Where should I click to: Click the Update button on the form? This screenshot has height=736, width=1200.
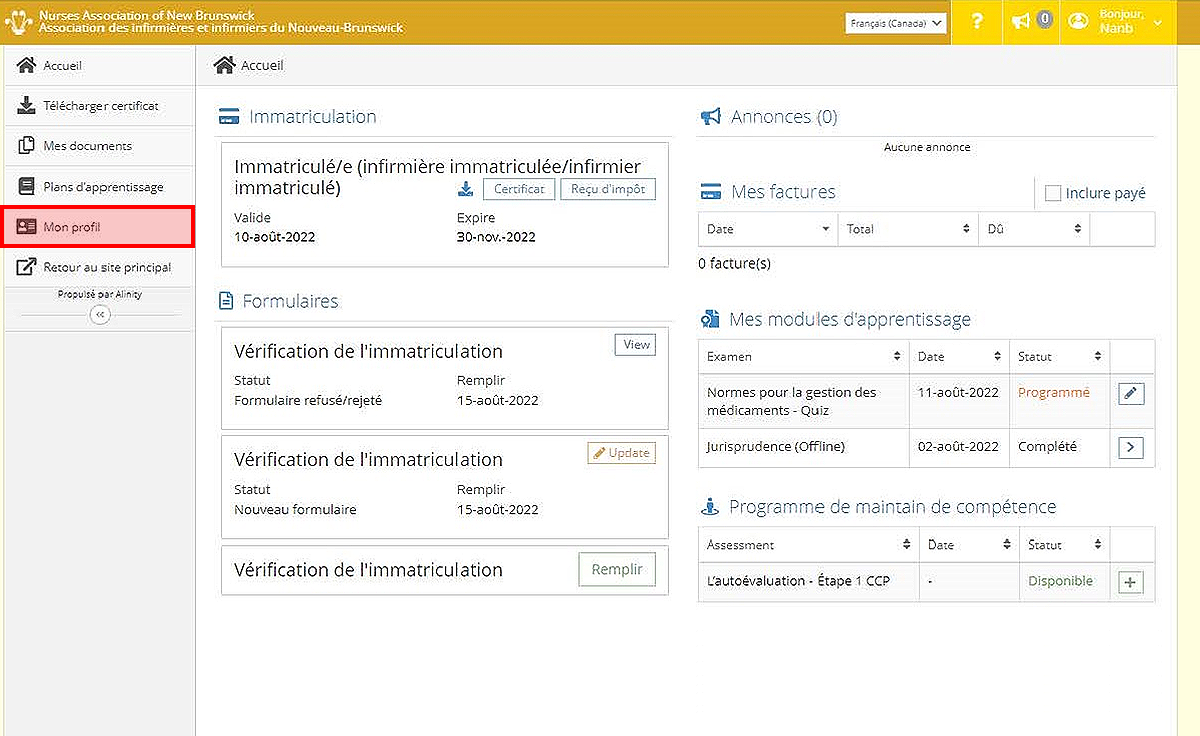[x=621, y=453]
